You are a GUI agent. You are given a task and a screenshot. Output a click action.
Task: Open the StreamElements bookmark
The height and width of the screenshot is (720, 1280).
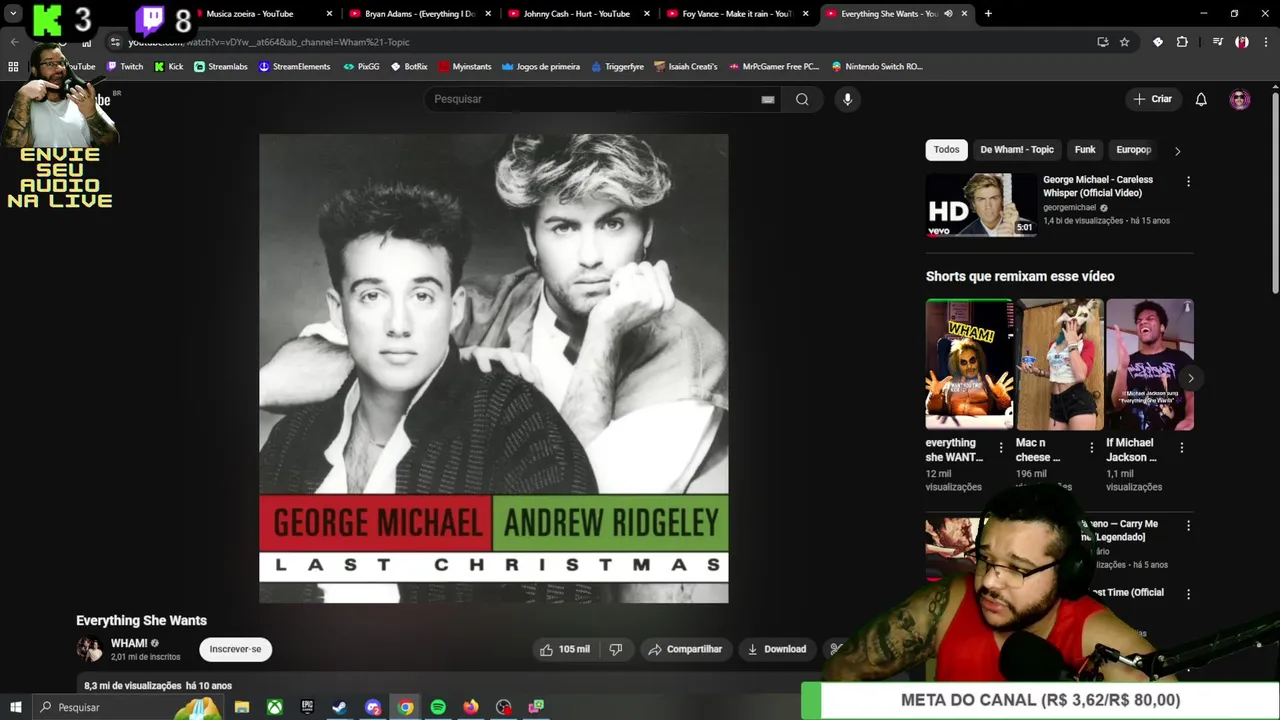[x=294, y=67]
